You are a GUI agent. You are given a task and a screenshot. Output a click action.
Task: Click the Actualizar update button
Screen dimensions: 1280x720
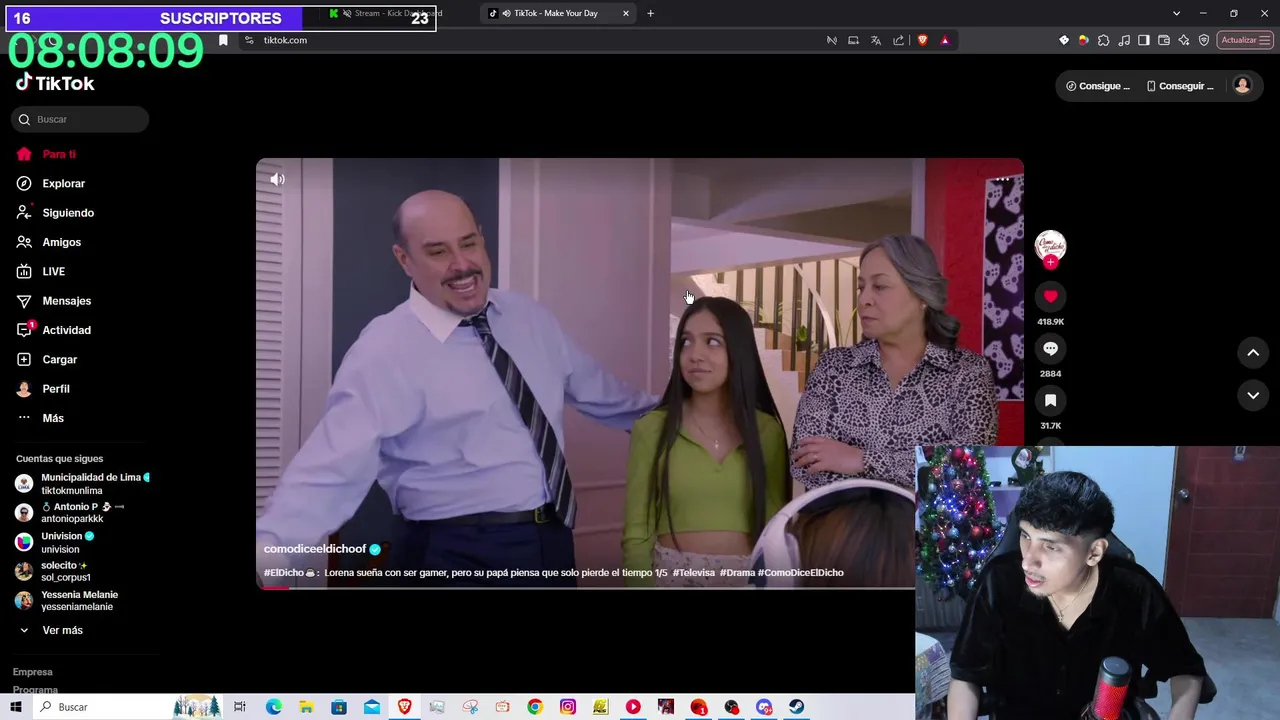pyautogui.click(x=1245, y=40)
